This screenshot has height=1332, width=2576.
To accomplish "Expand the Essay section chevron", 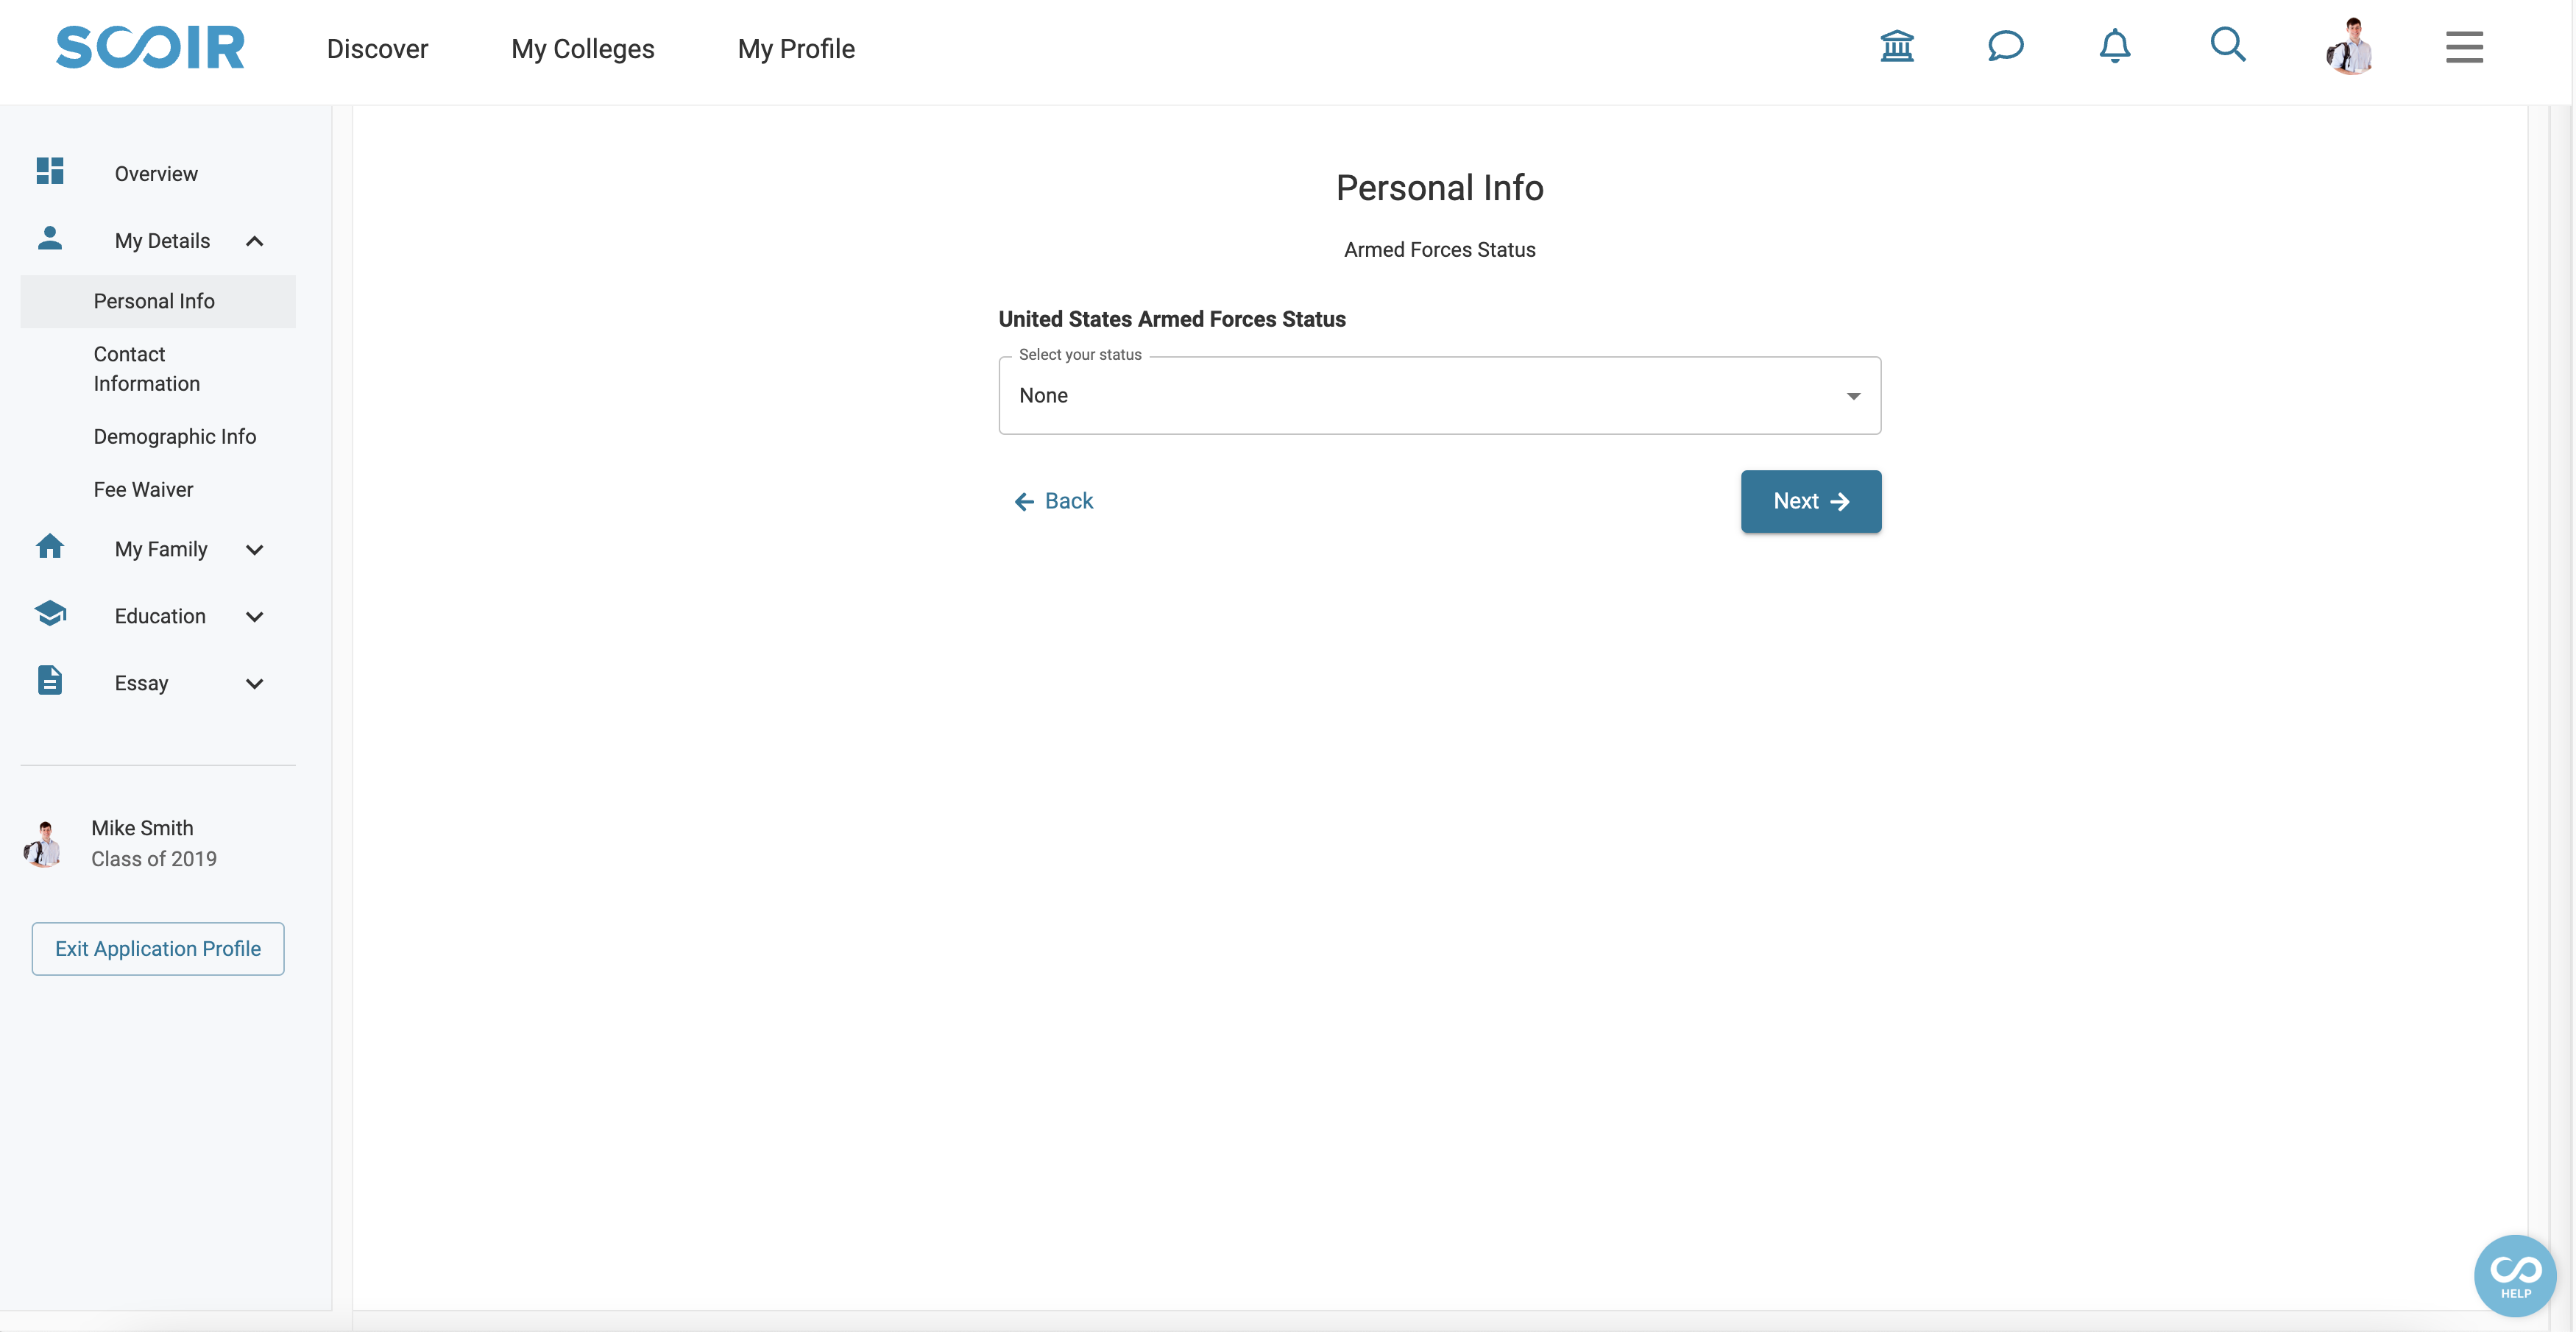I will [254, 683].
